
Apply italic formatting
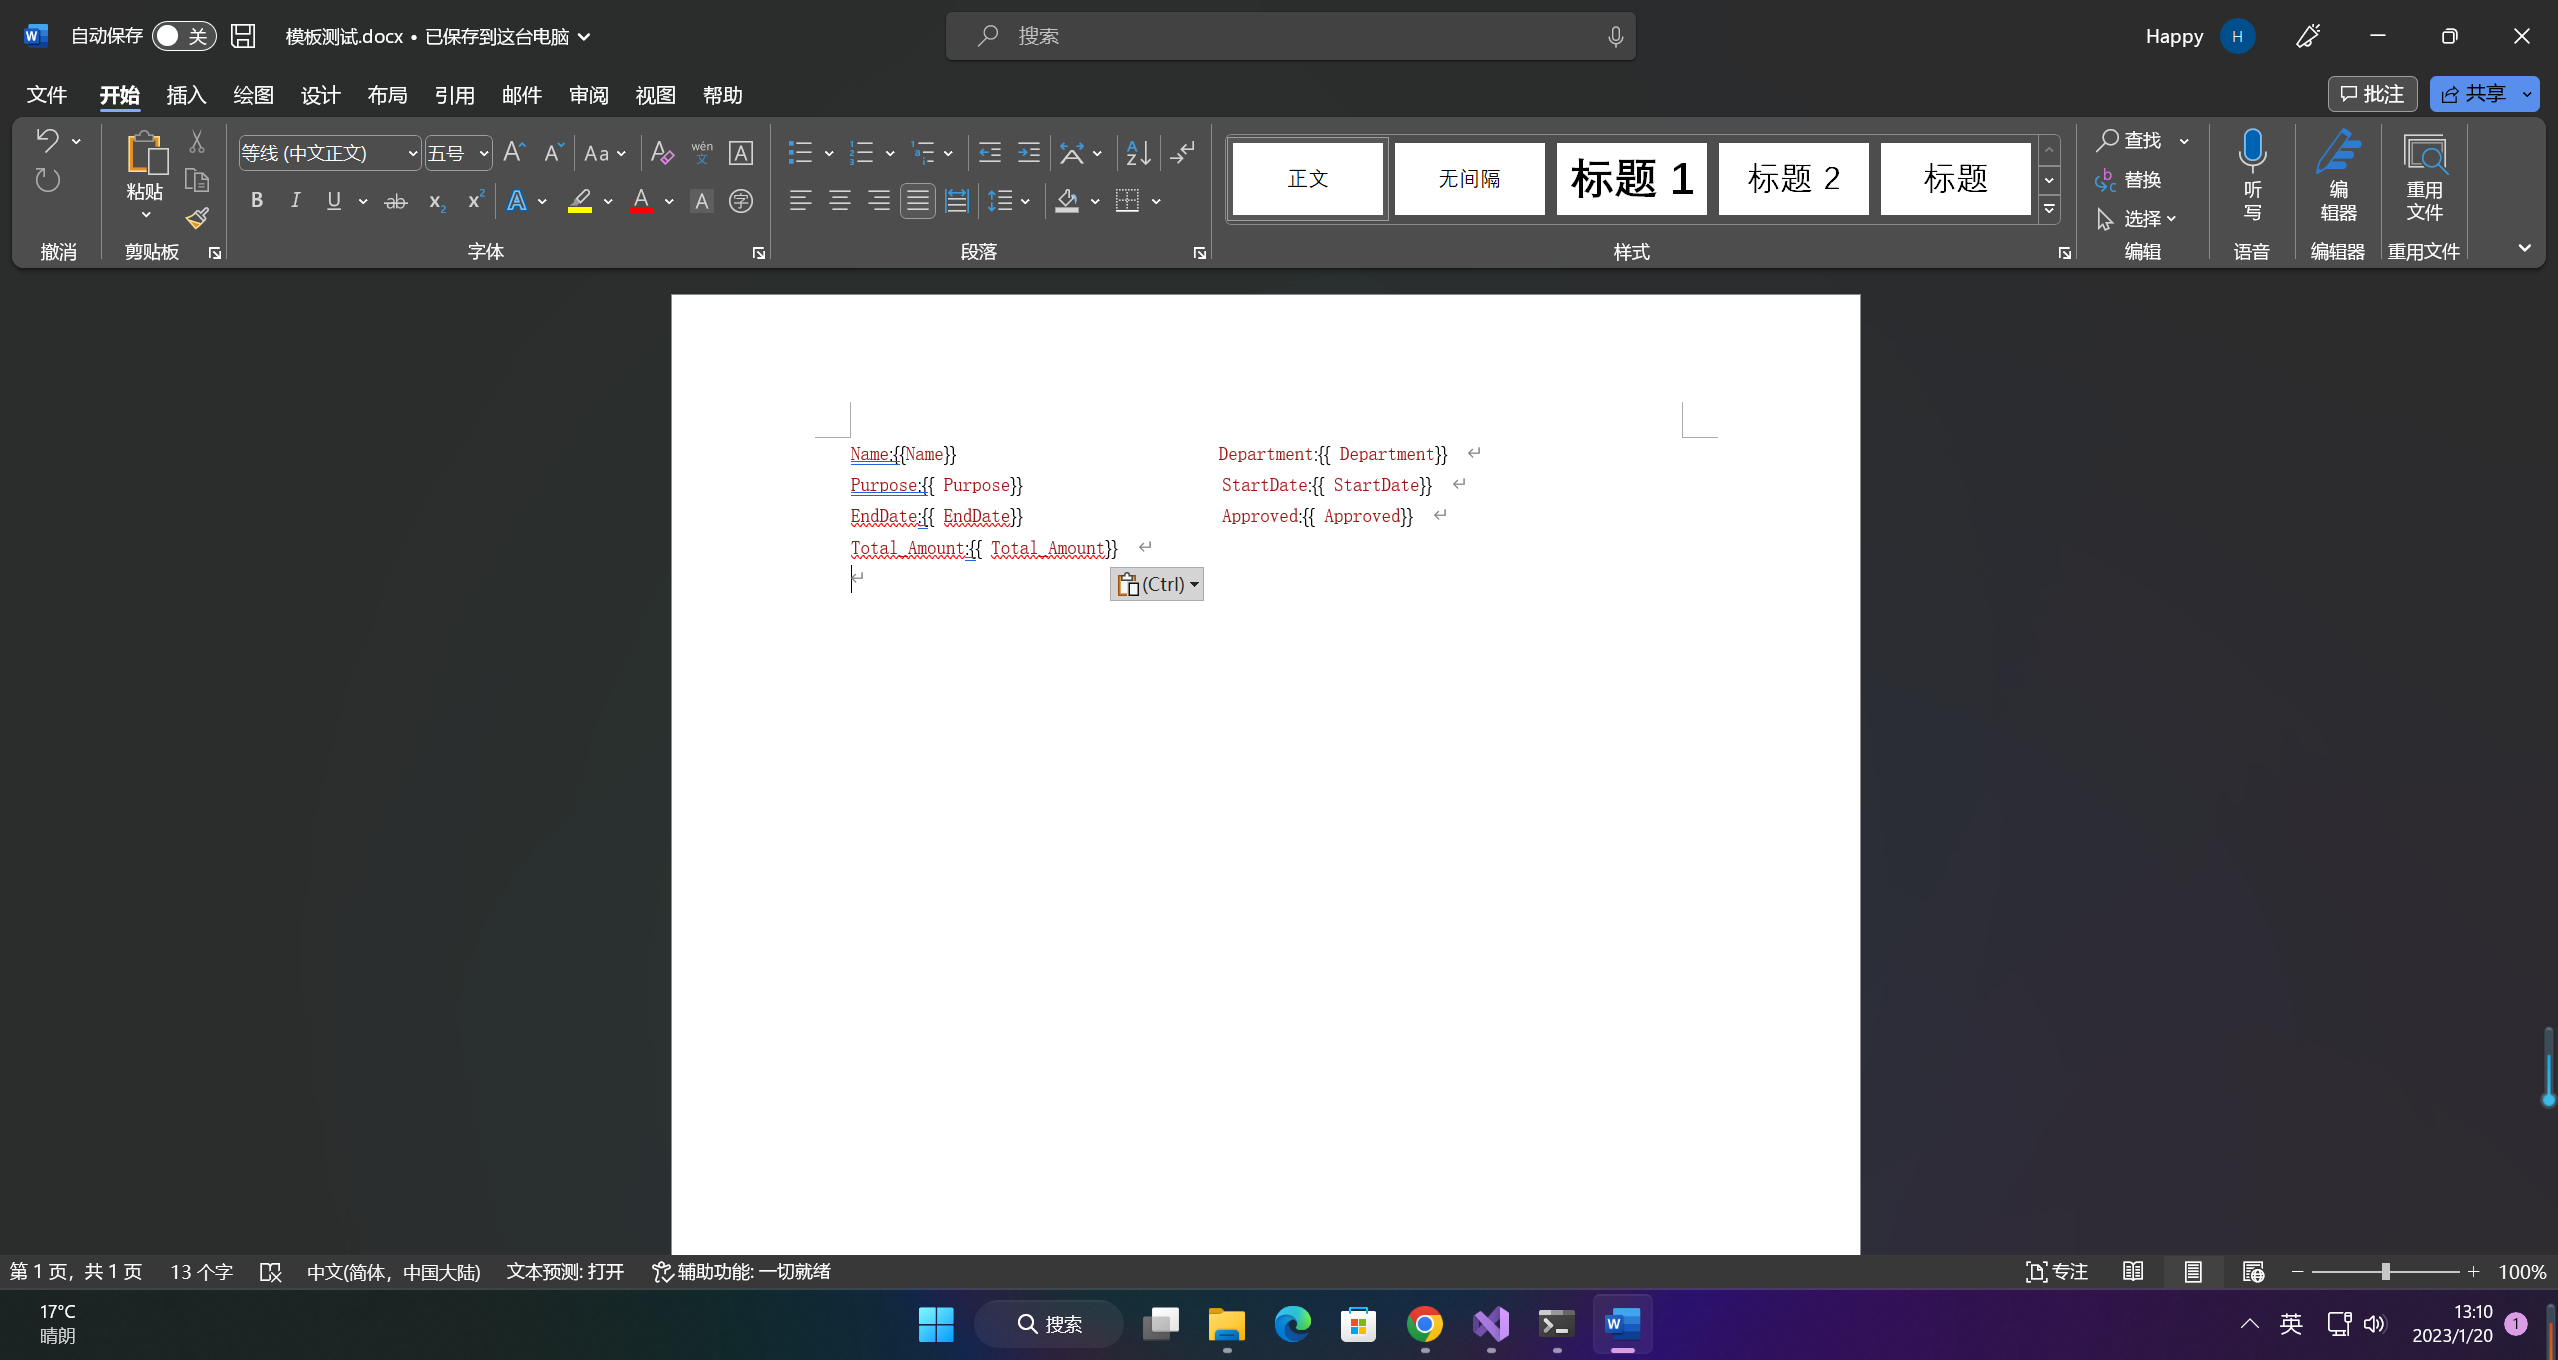coord(295,200)
